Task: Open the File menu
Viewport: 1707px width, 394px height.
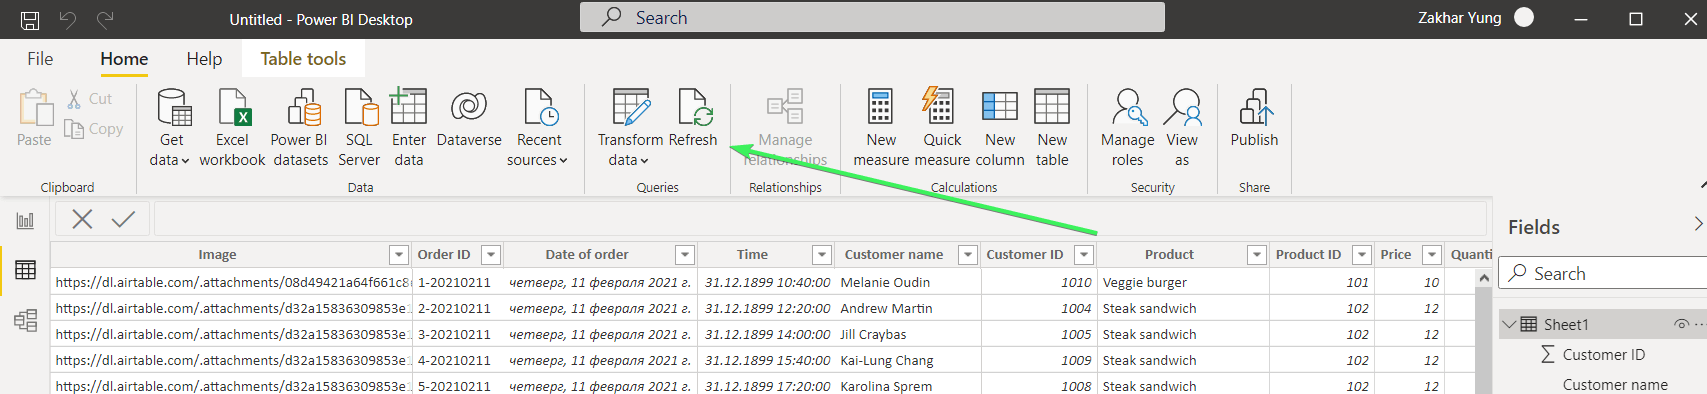Action: 40,59
